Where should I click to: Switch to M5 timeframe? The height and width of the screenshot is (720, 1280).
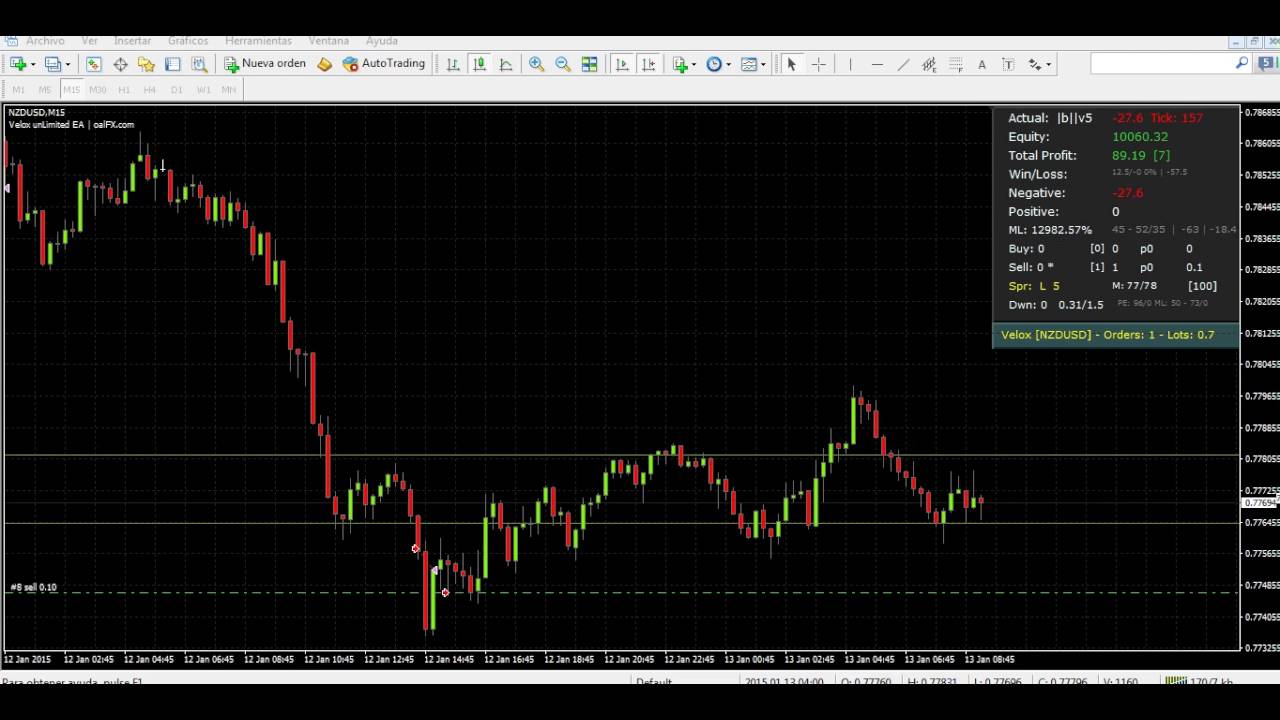[x=44, y=89]
